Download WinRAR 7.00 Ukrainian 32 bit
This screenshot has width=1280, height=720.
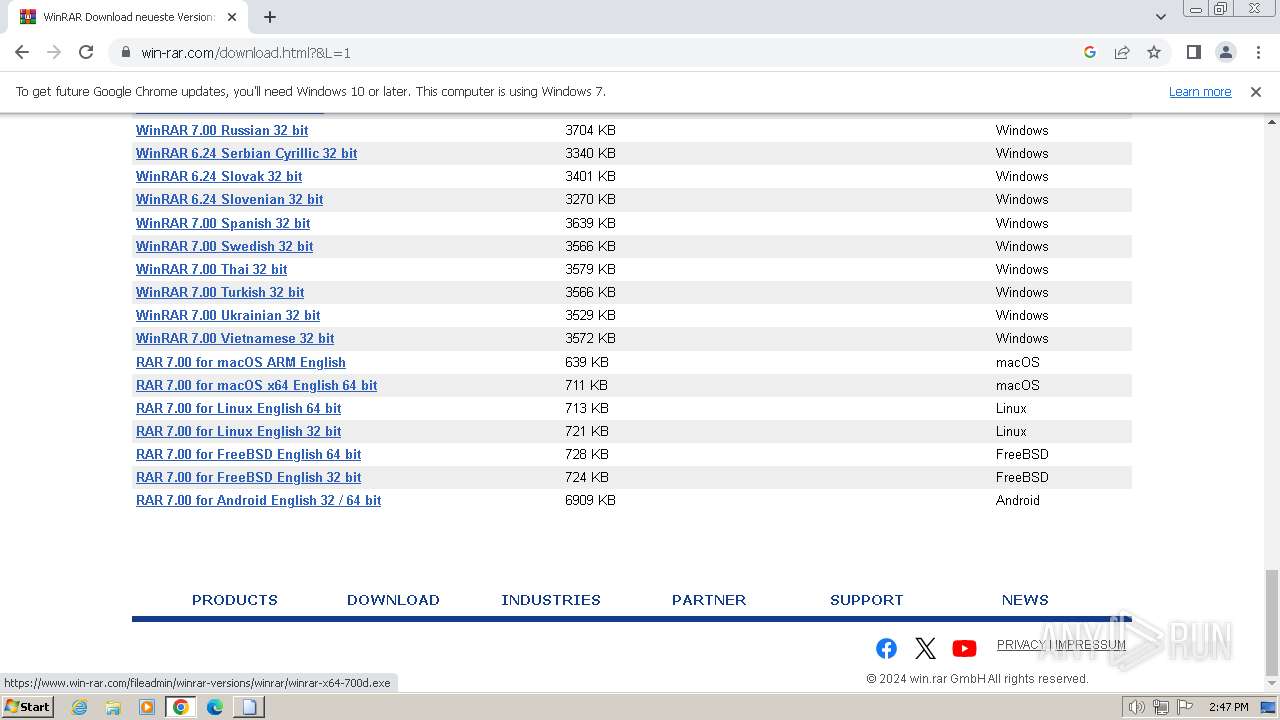(228, 315)
